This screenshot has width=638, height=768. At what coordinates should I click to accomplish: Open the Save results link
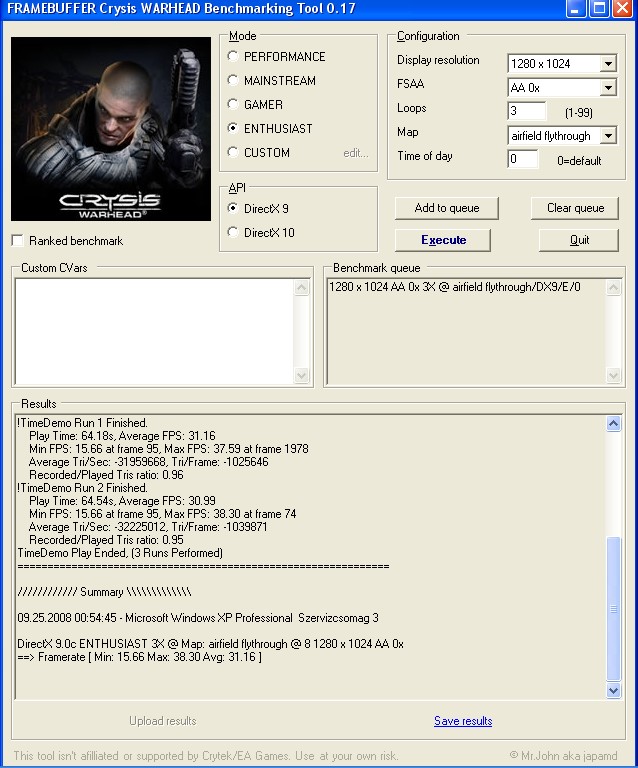click(x=463, y=721)
